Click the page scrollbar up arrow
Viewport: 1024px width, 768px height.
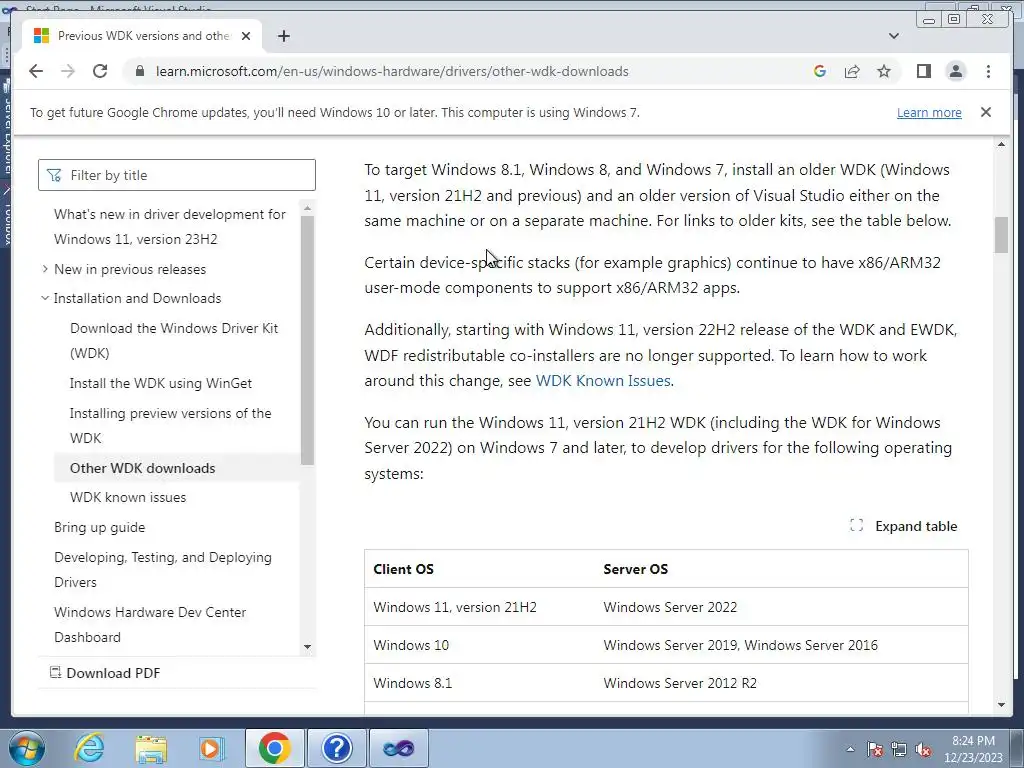pos(1001,144)
